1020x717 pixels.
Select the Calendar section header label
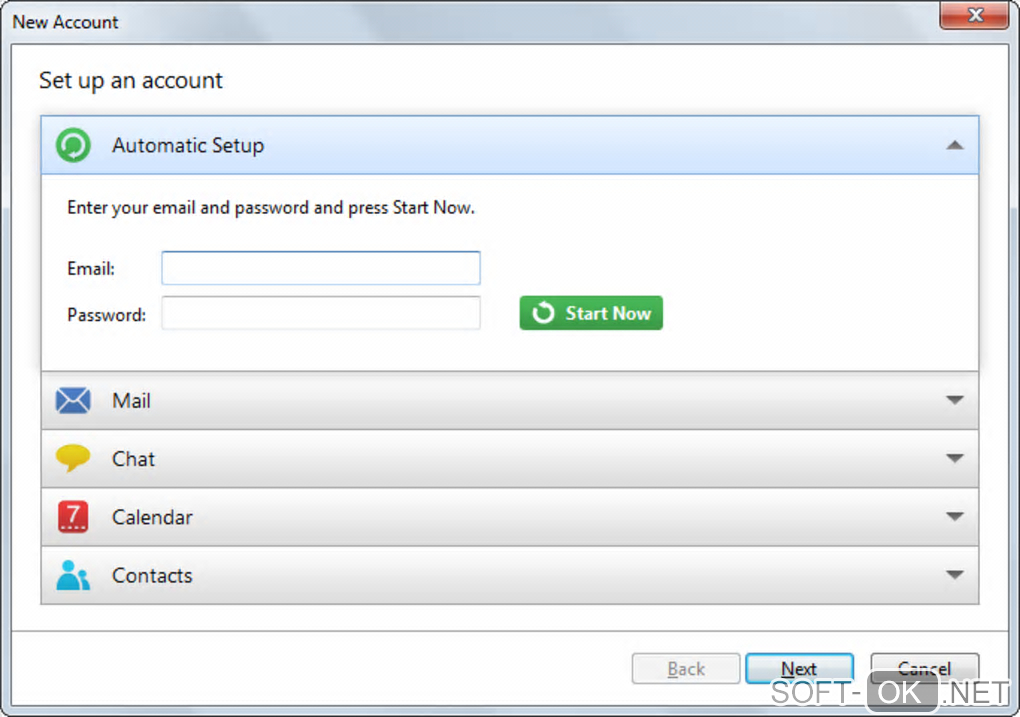click(152, 517)
